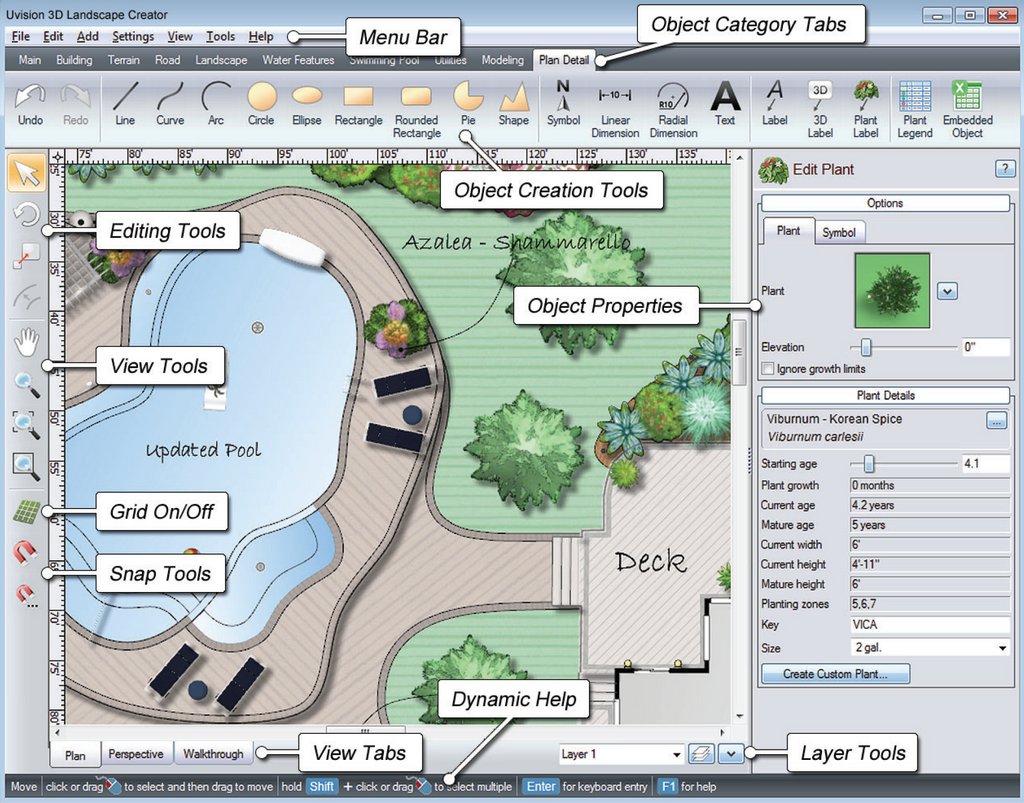Switch to the Building category tab
The width and height of the screenshot is (1024, 803).
point(74,60)
